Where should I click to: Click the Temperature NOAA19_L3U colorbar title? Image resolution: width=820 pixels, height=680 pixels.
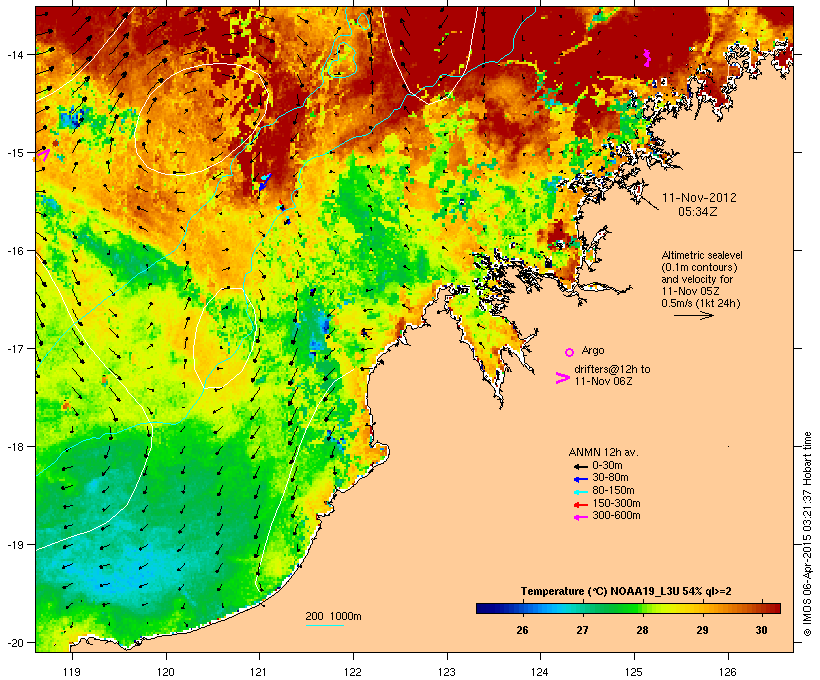pos(626,592)
